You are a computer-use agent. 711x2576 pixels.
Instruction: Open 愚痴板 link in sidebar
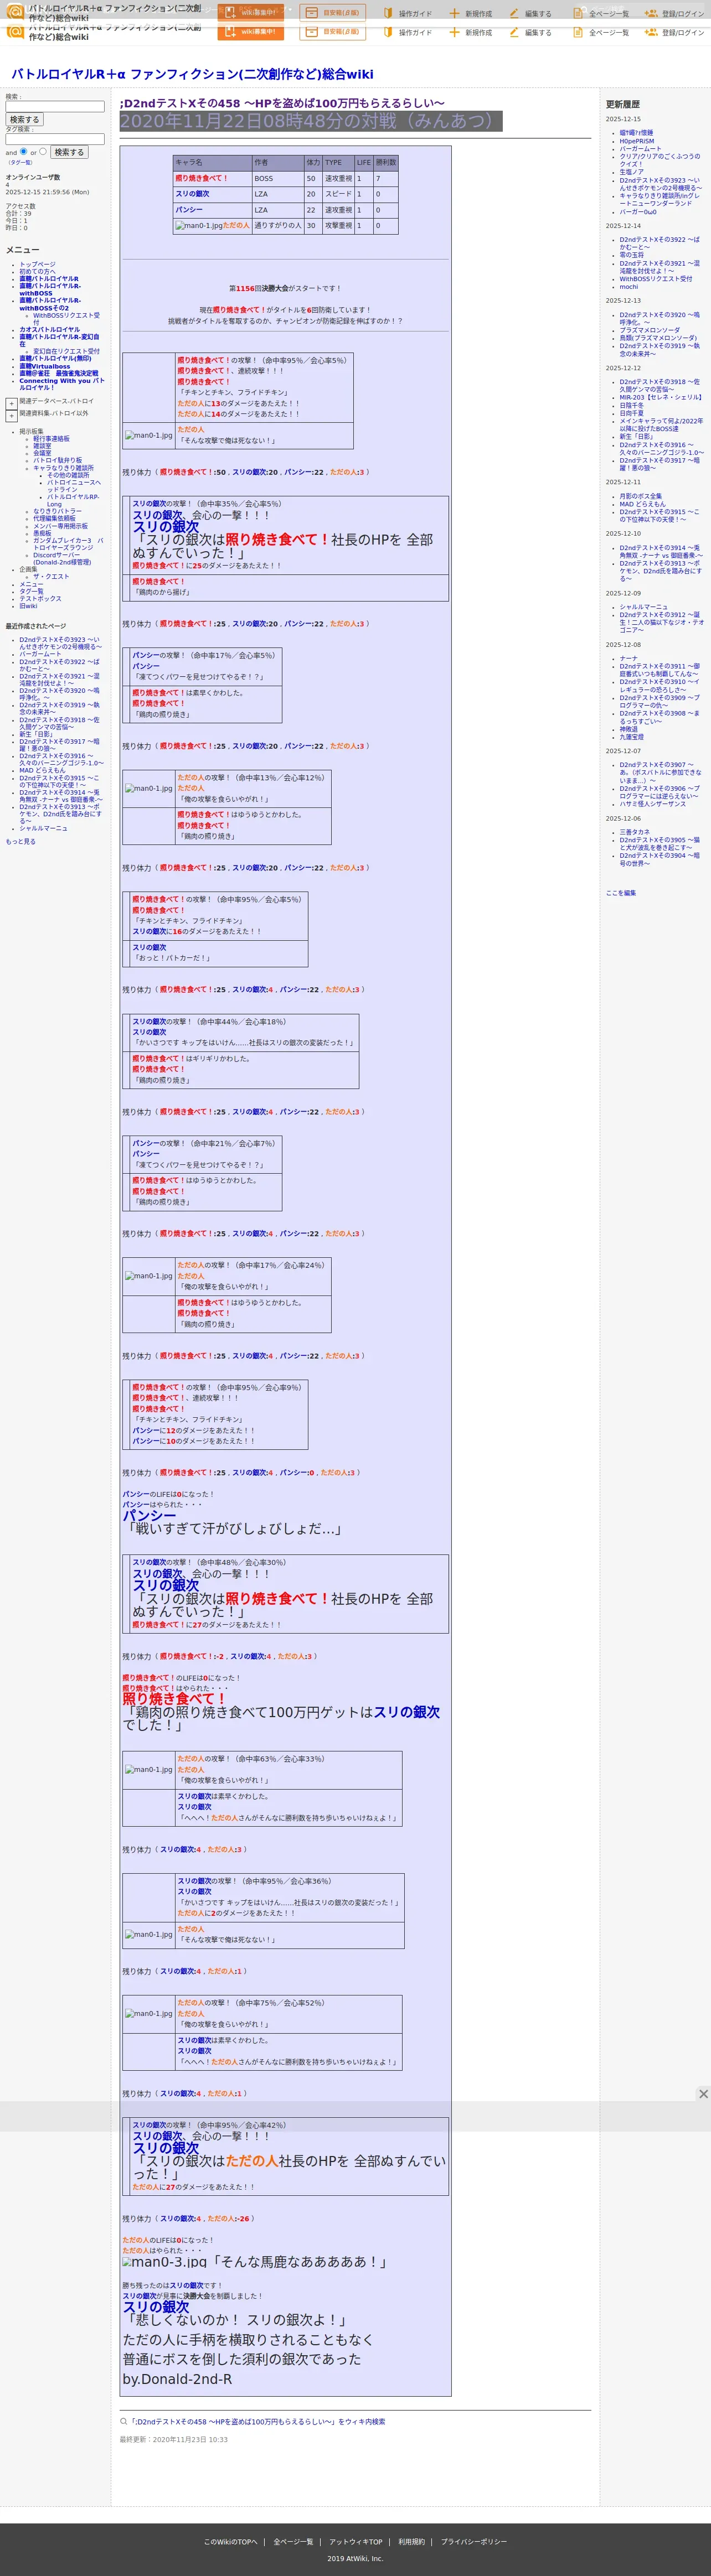42,533
